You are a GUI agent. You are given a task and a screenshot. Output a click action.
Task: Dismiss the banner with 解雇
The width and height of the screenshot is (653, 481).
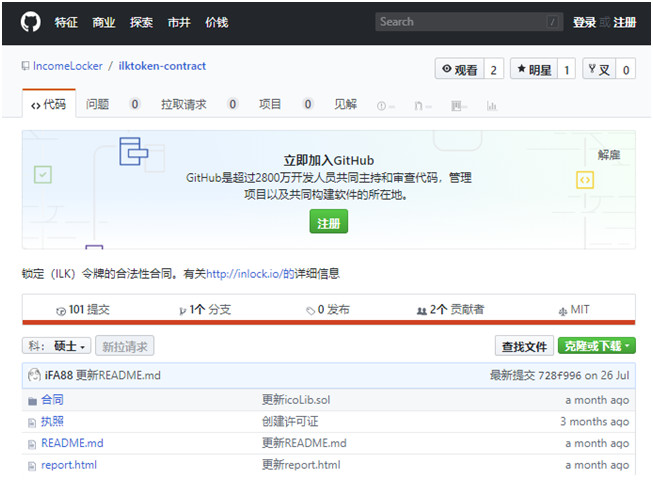[609, 155]
